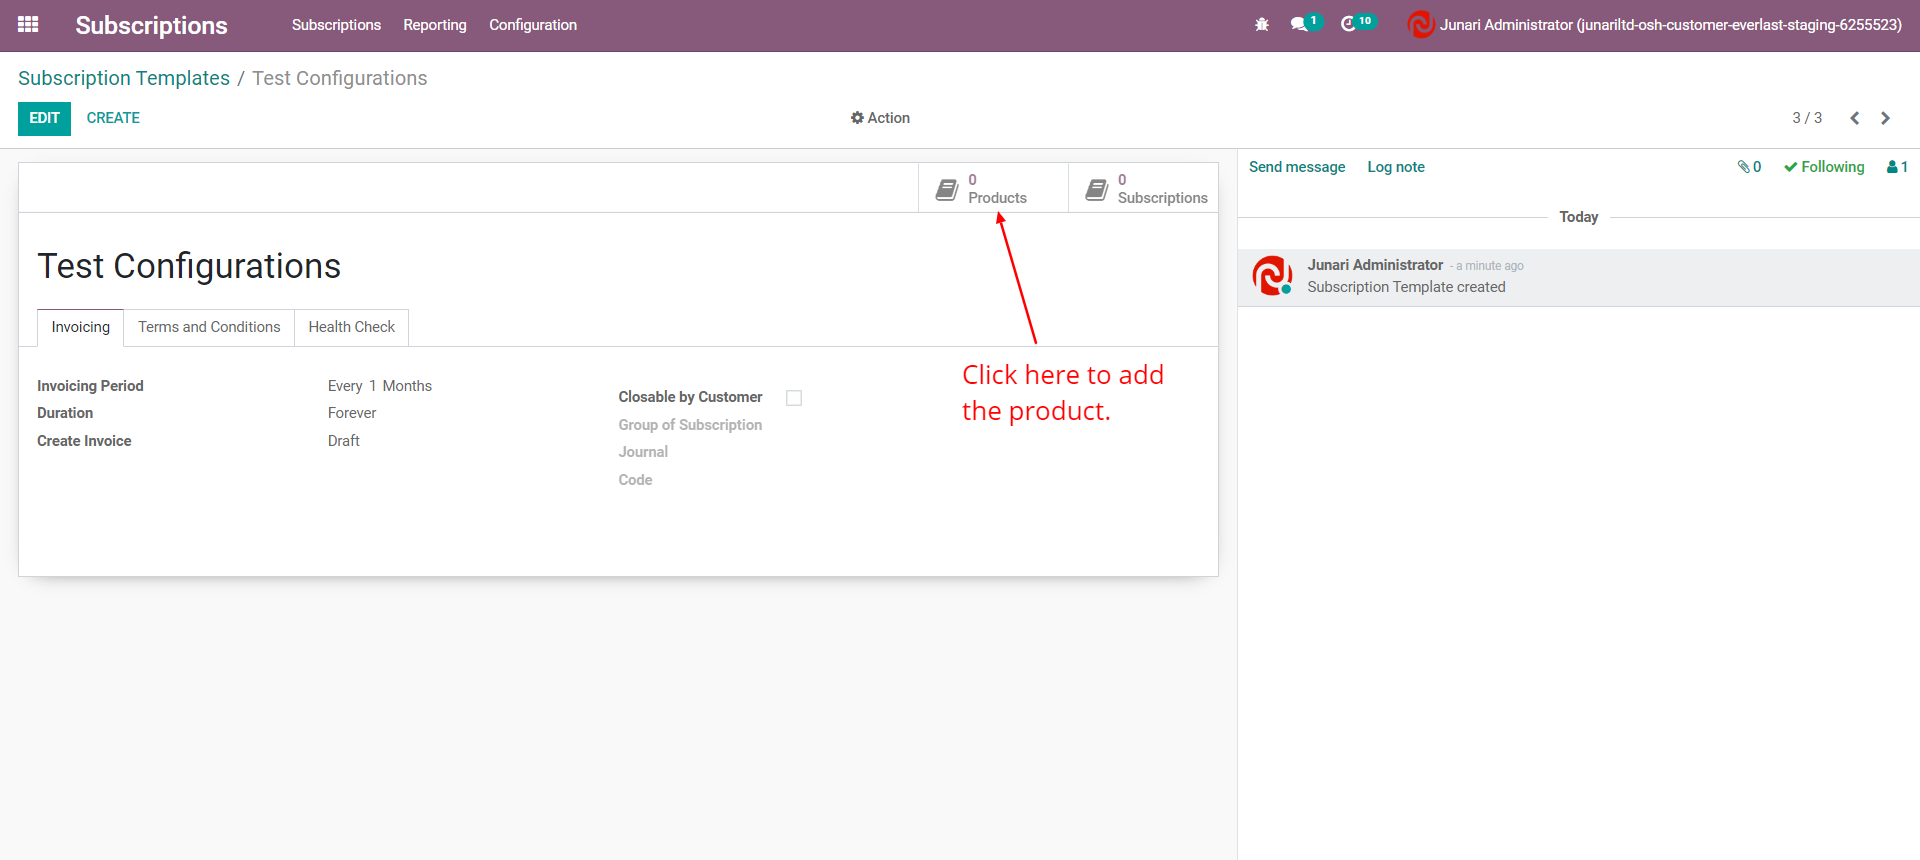Open attachments paperclip counter

1749,167
